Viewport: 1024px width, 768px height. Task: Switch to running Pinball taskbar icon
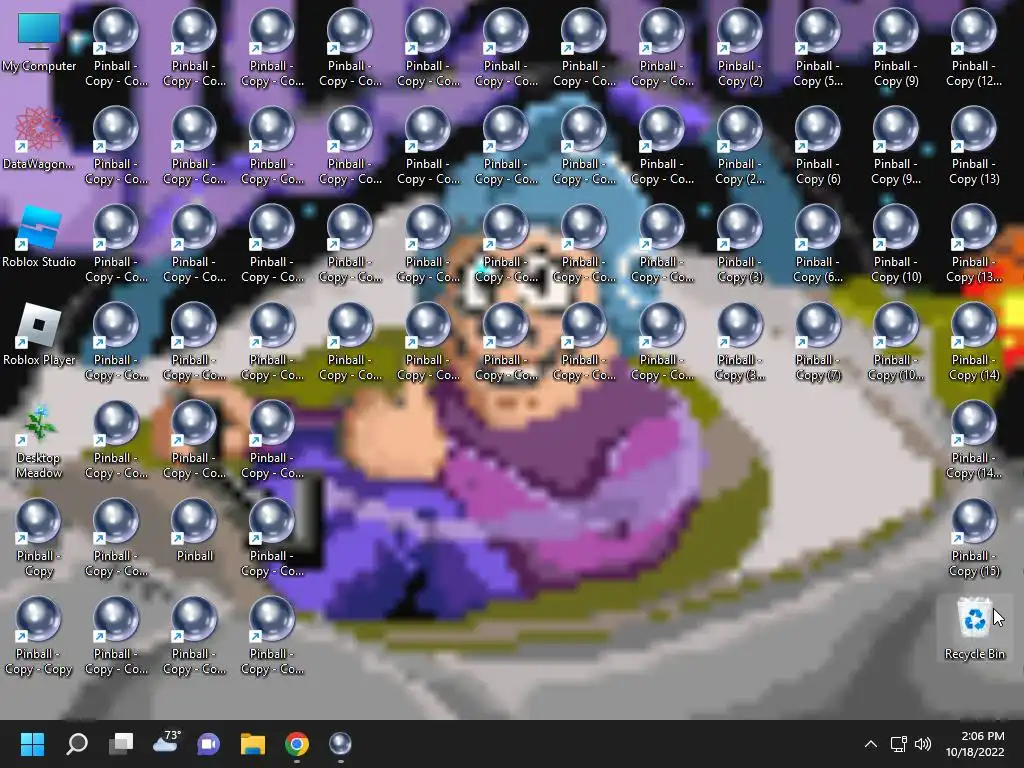tap(340, 743)
